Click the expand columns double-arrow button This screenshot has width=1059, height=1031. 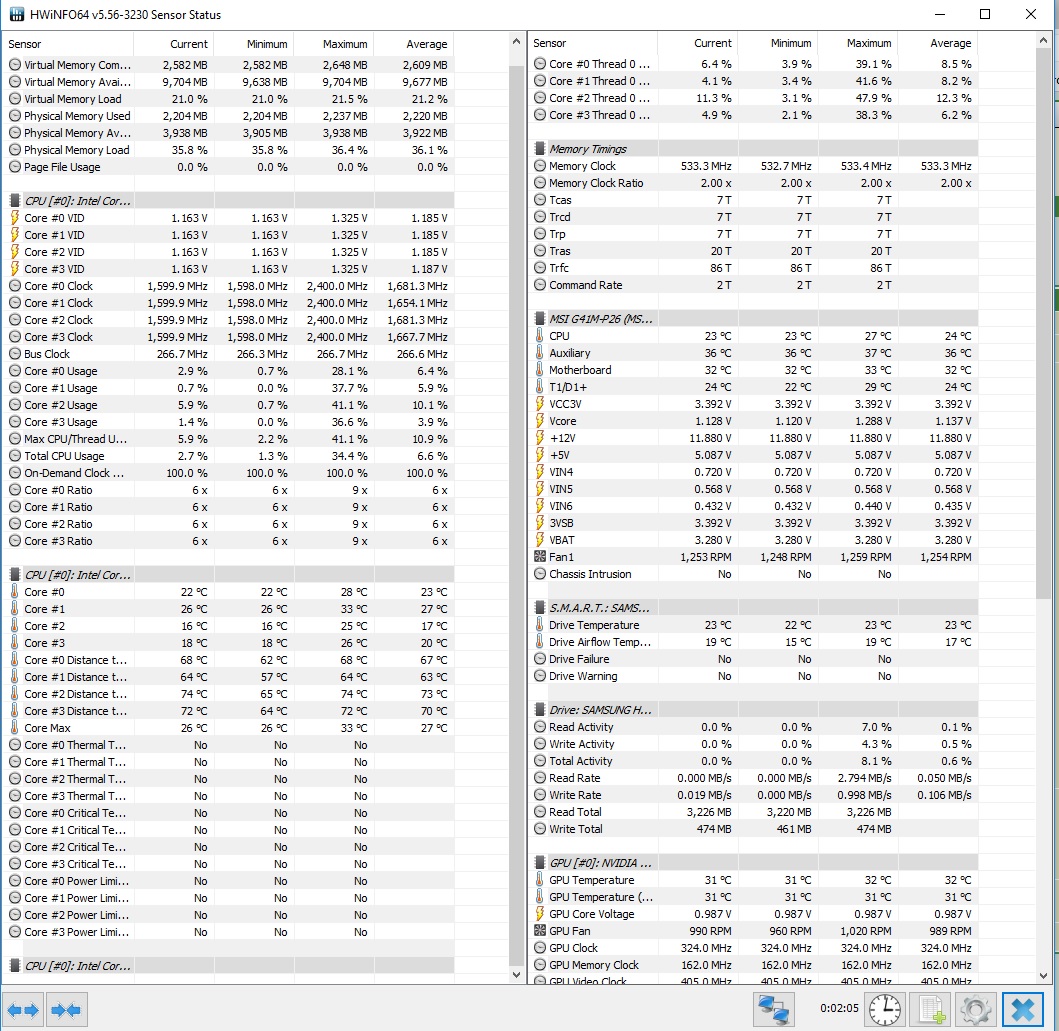tap(23, 1009)
